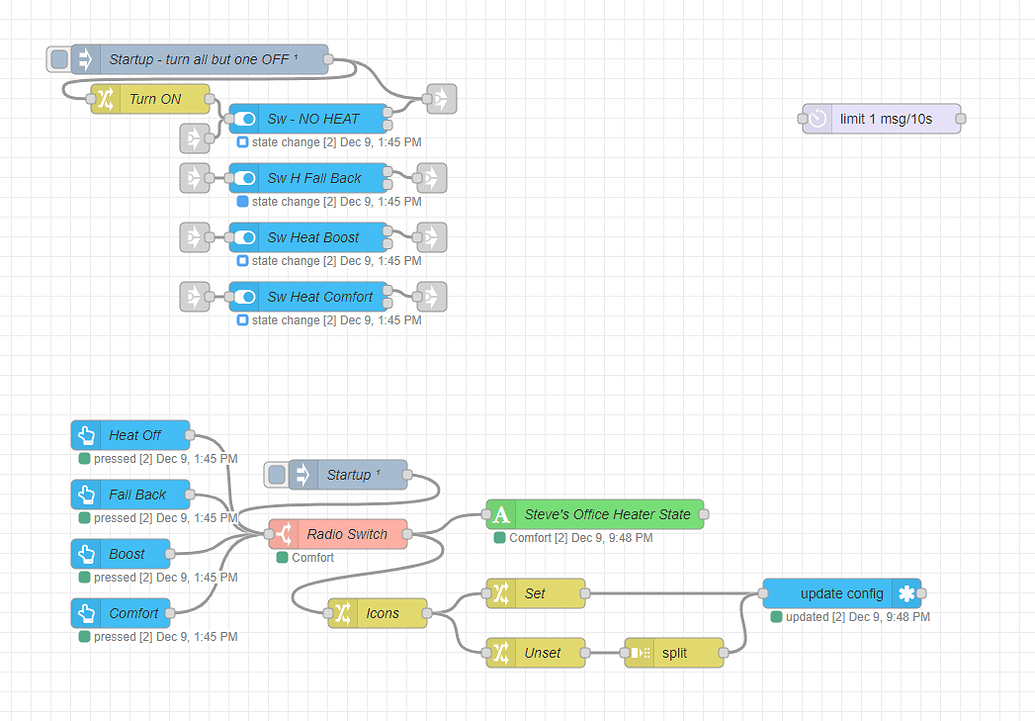Select the 'Sw Heat Comfort' node label

point(320,297)
